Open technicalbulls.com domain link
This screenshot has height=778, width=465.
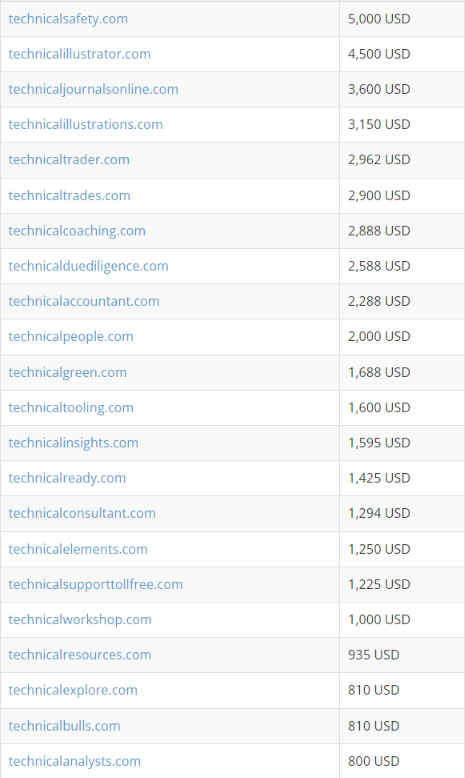65,726
